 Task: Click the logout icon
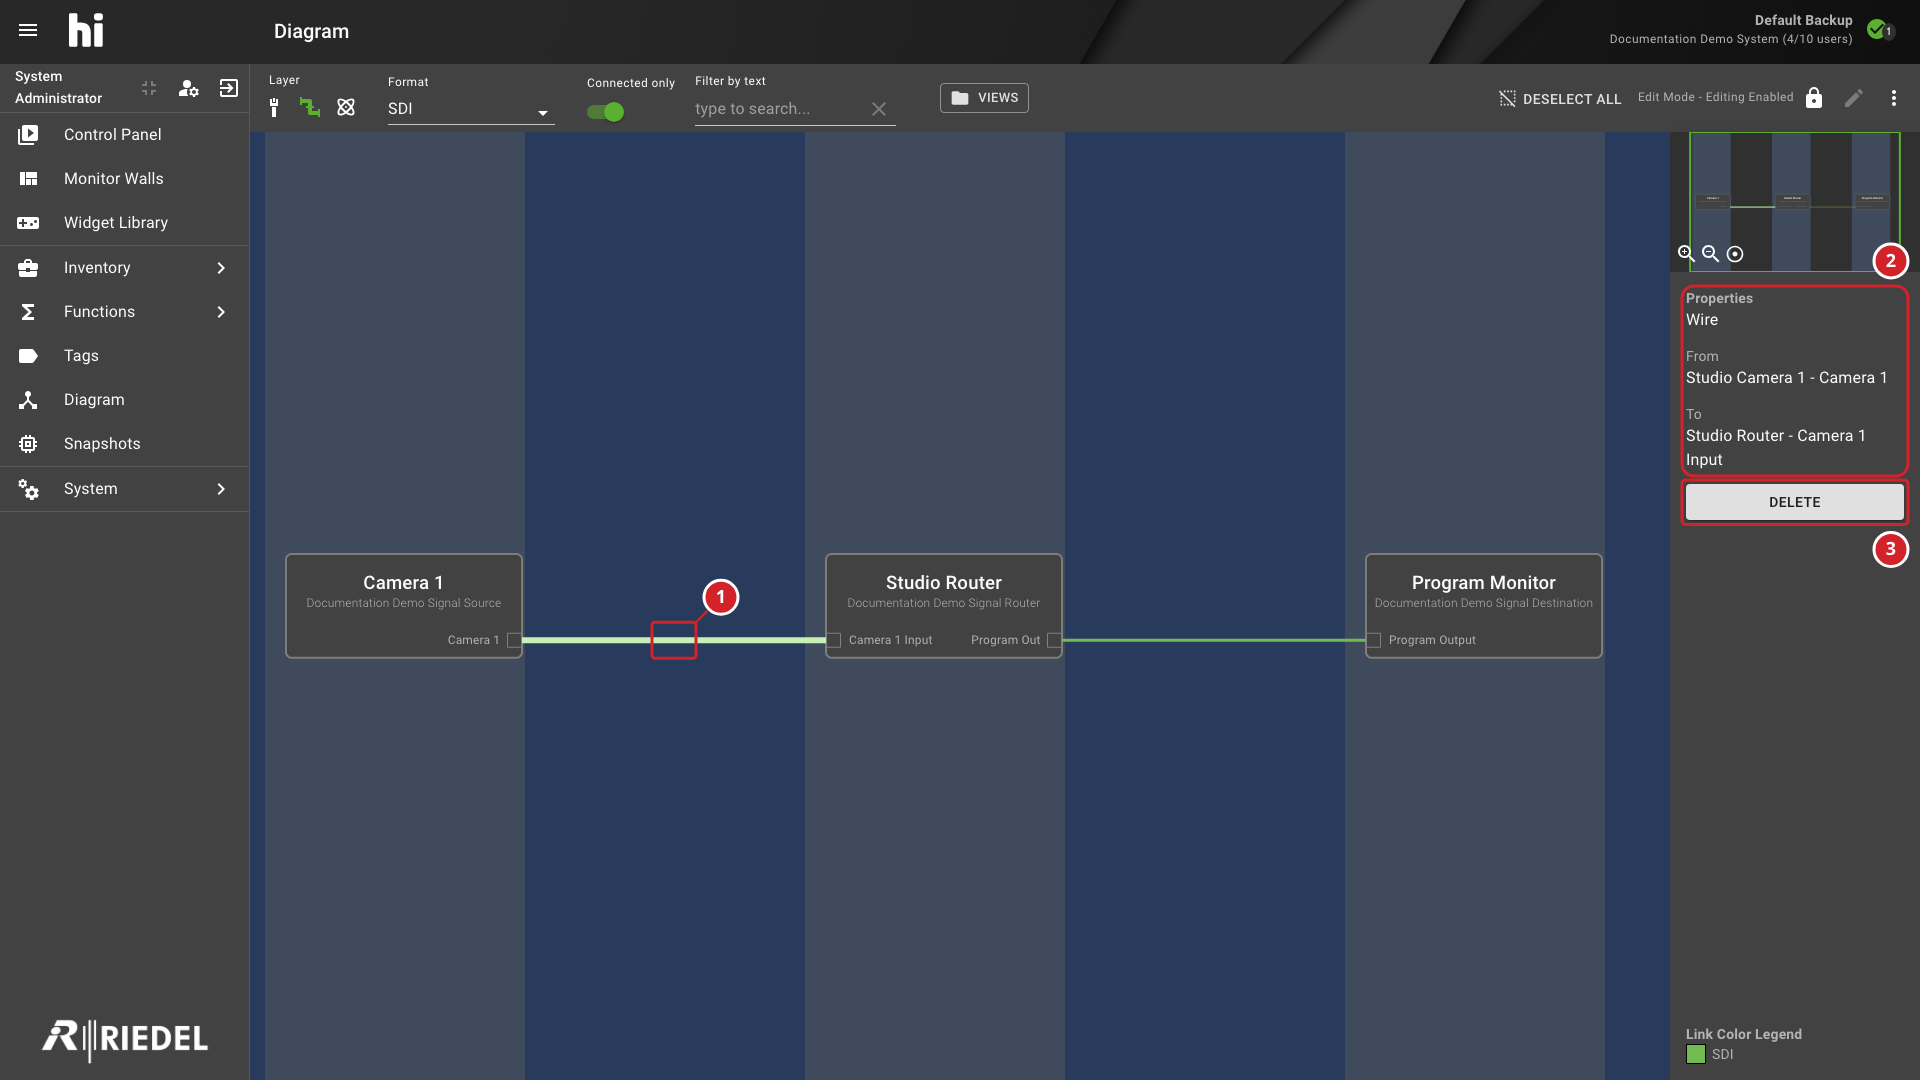pyautogui.click(x=229, y=88)
